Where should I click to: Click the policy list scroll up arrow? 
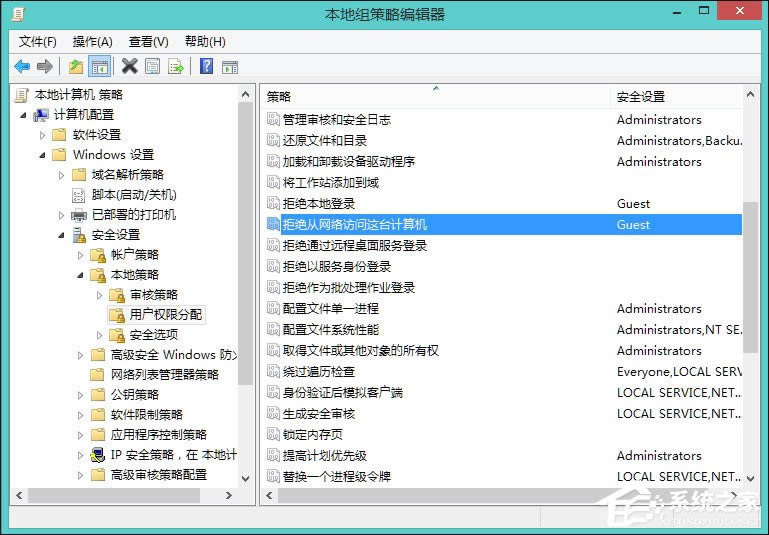click(x=750, y=94)
